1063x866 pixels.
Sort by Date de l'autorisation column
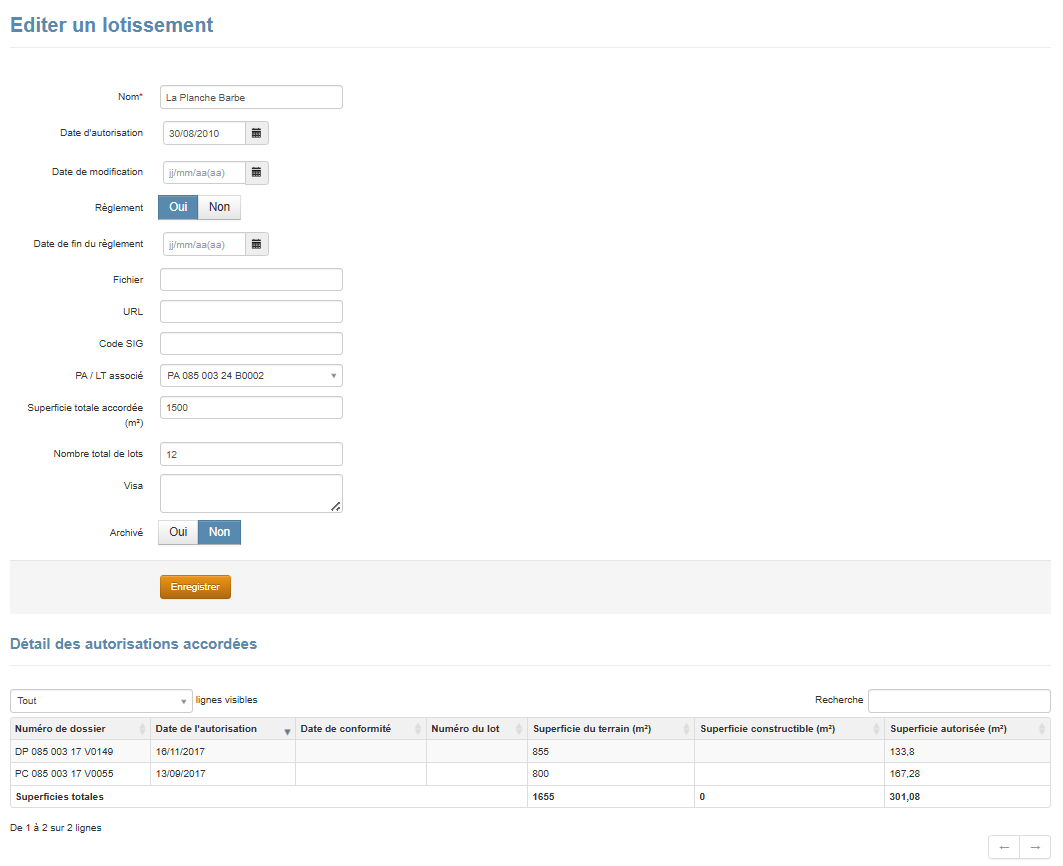(221, 729)
